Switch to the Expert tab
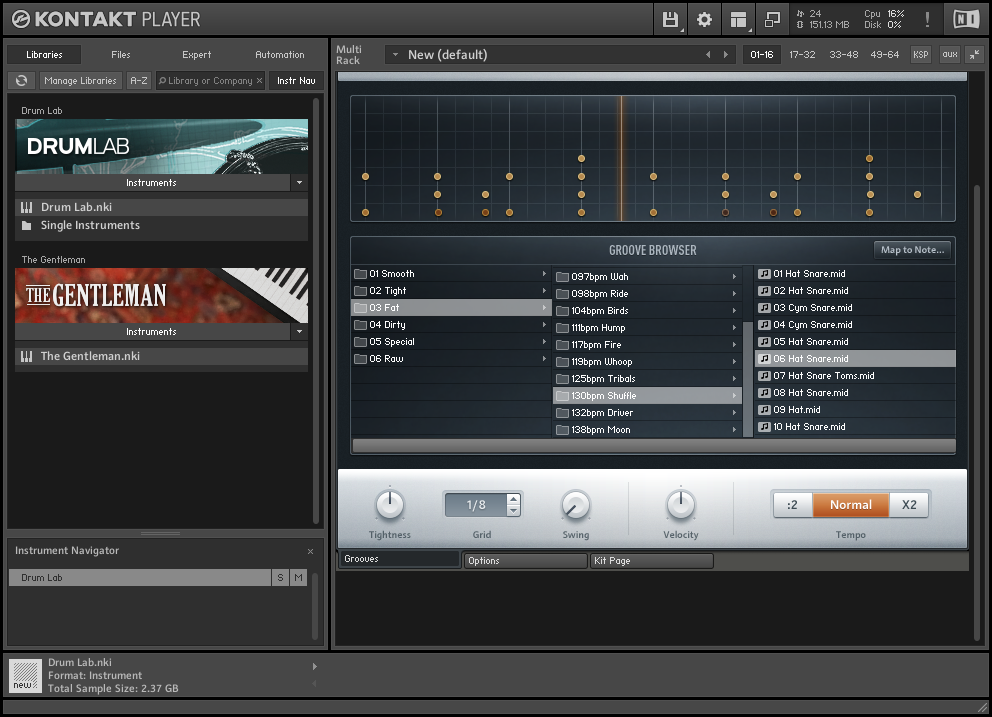 pyautogui.click(x=197, y=54)
